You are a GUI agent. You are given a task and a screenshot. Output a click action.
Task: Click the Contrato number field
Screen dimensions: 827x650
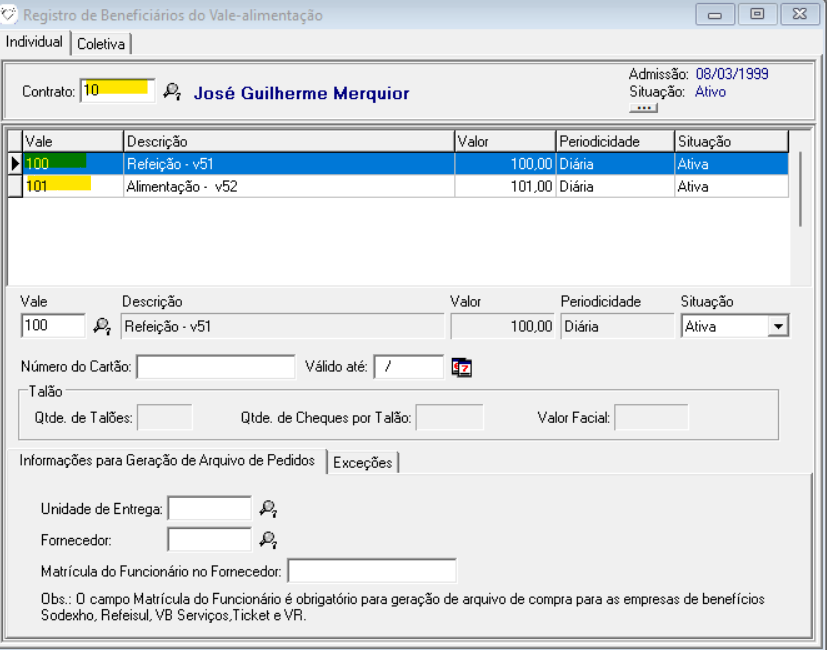(x=117, y=91)
